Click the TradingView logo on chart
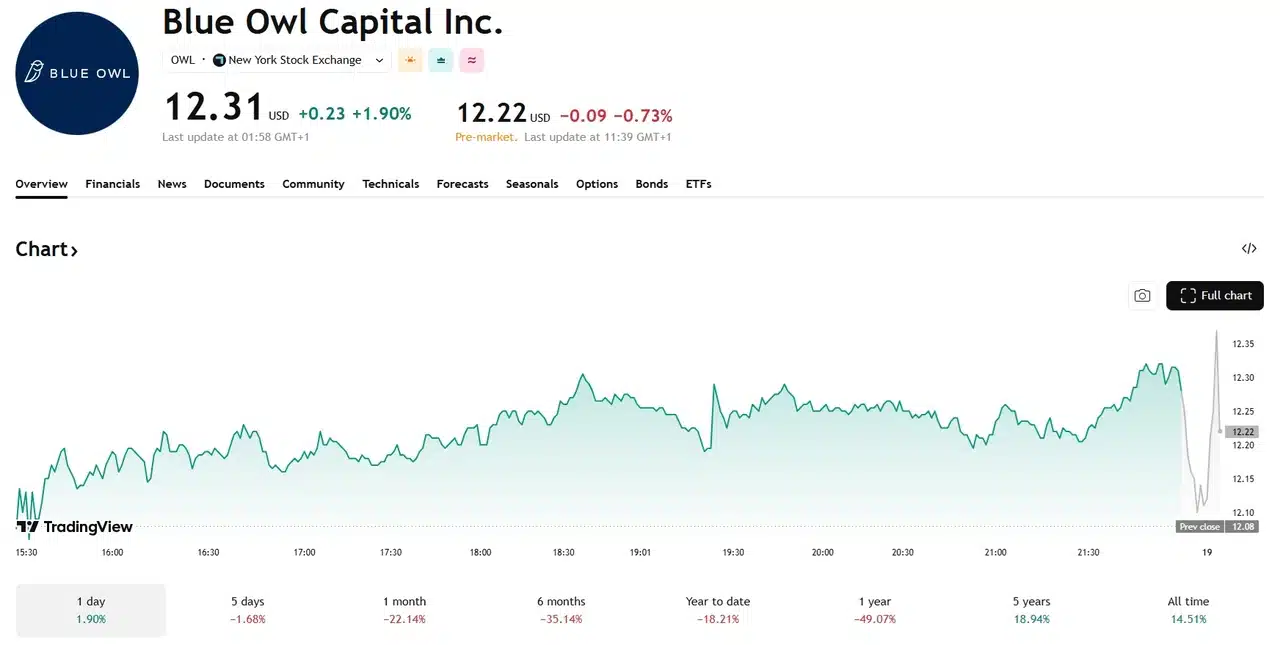The height and width of the screenshot is (645, 1280). pos(75,527)
